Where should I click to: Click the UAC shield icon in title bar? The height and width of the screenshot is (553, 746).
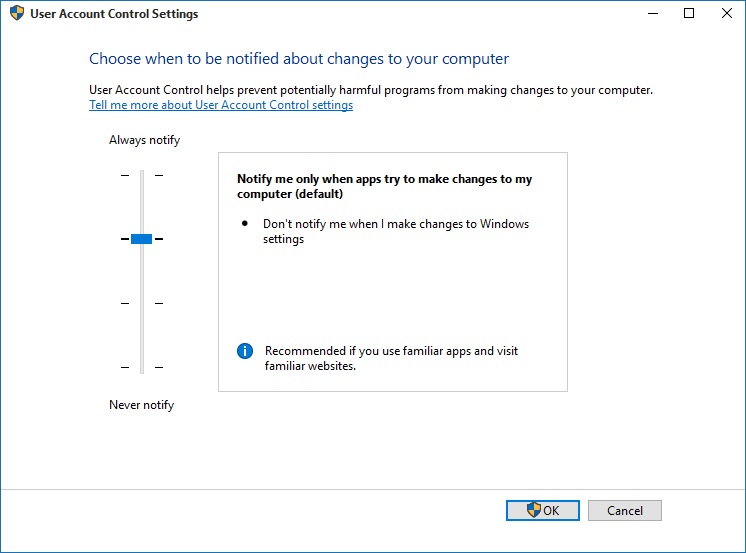tap(17, 13)
